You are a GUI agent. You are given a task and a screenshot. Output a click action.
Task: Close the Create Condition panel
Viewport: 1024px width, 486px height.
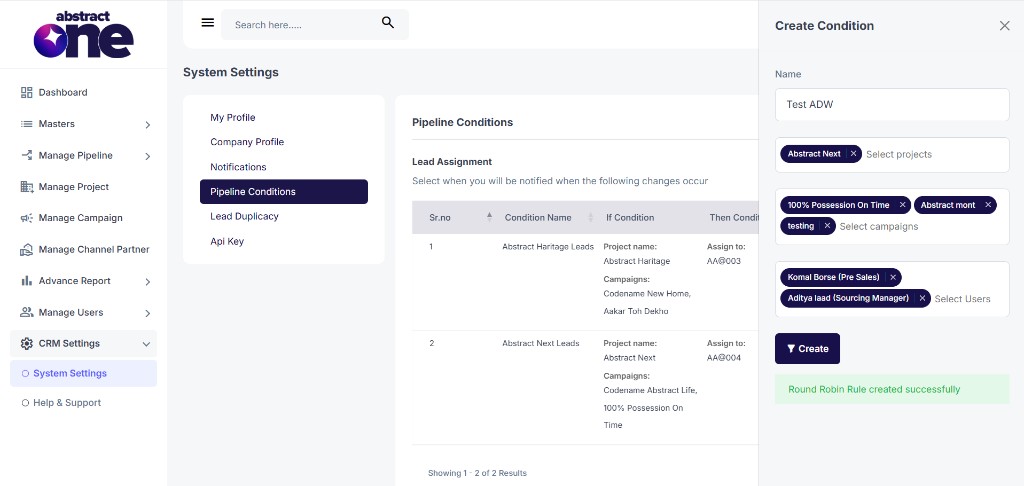(x=1004, y=25)
